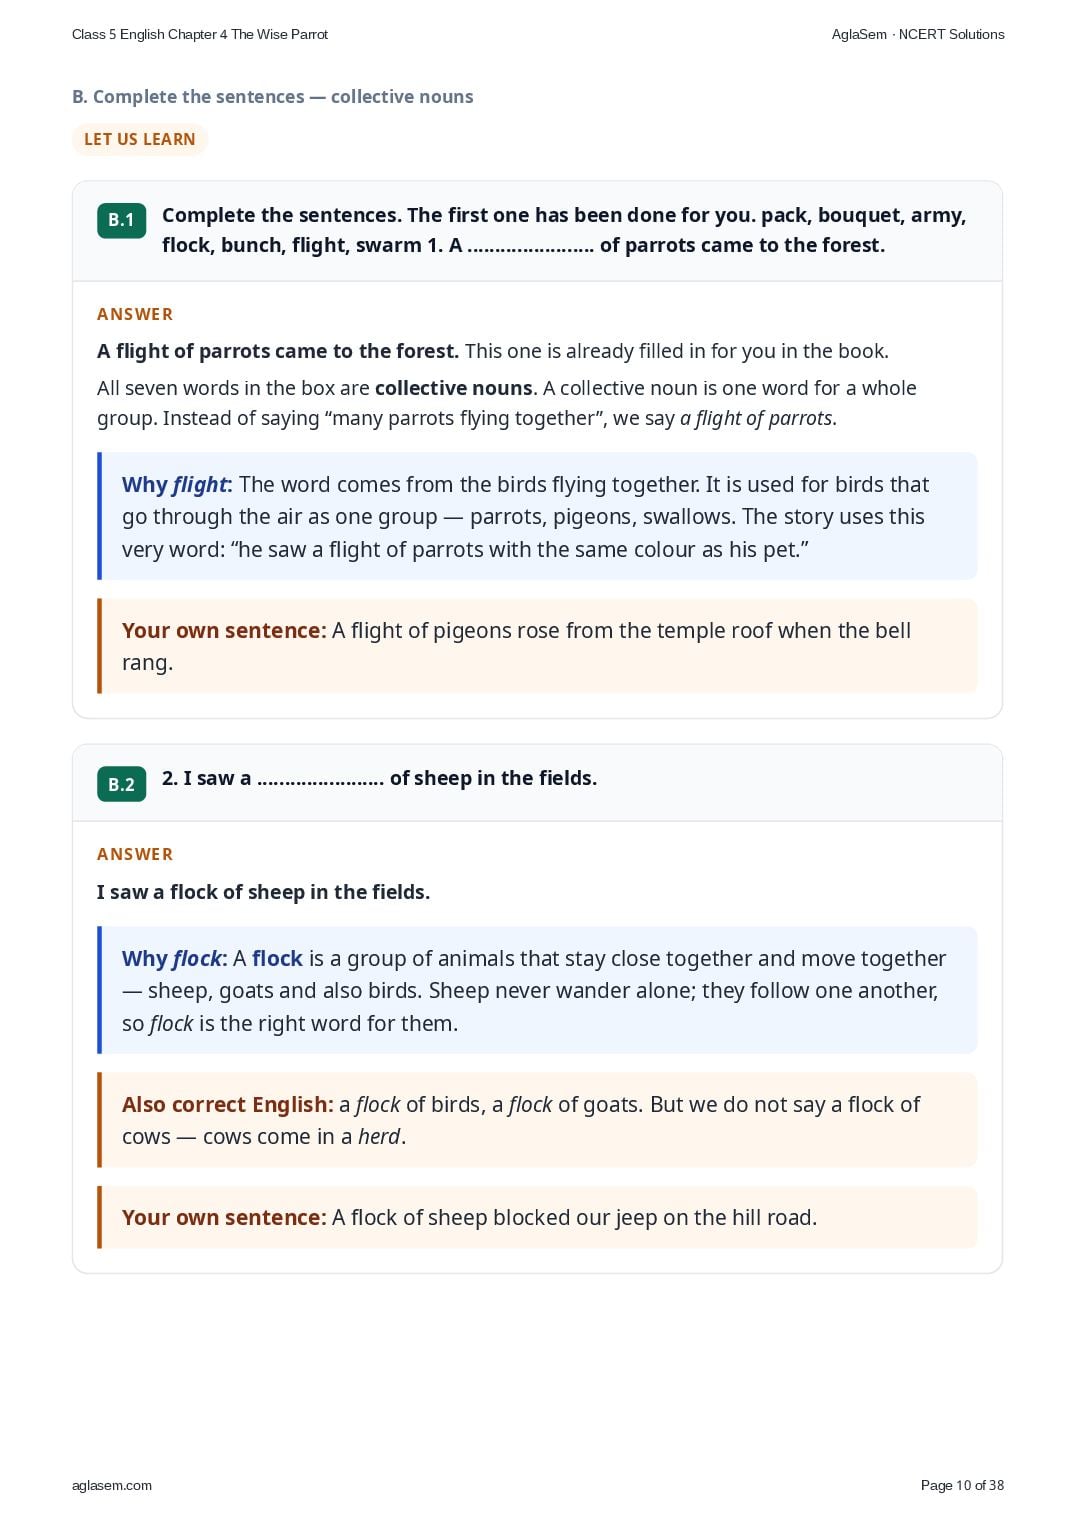Click the 'Why flock' explanation box

(x=537, y=990)
